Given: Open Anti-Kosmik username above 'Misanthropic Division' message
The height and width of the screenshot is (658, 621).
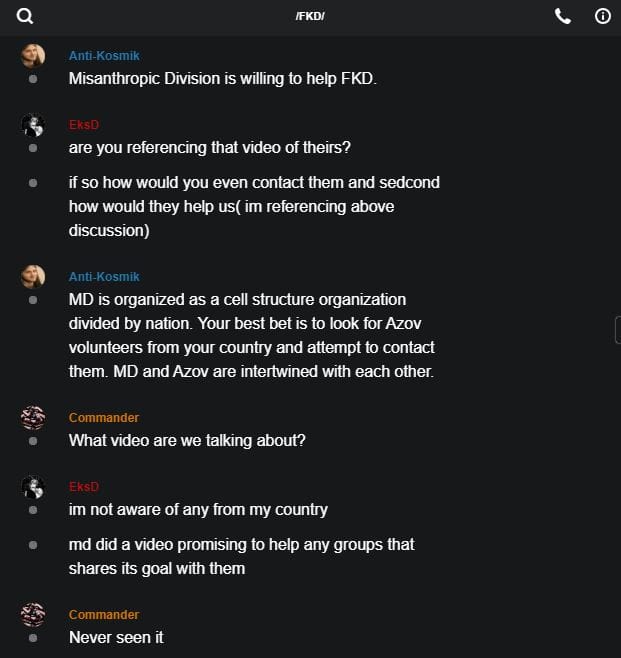Looking at the screenshot, I should (x=104, y=55).
